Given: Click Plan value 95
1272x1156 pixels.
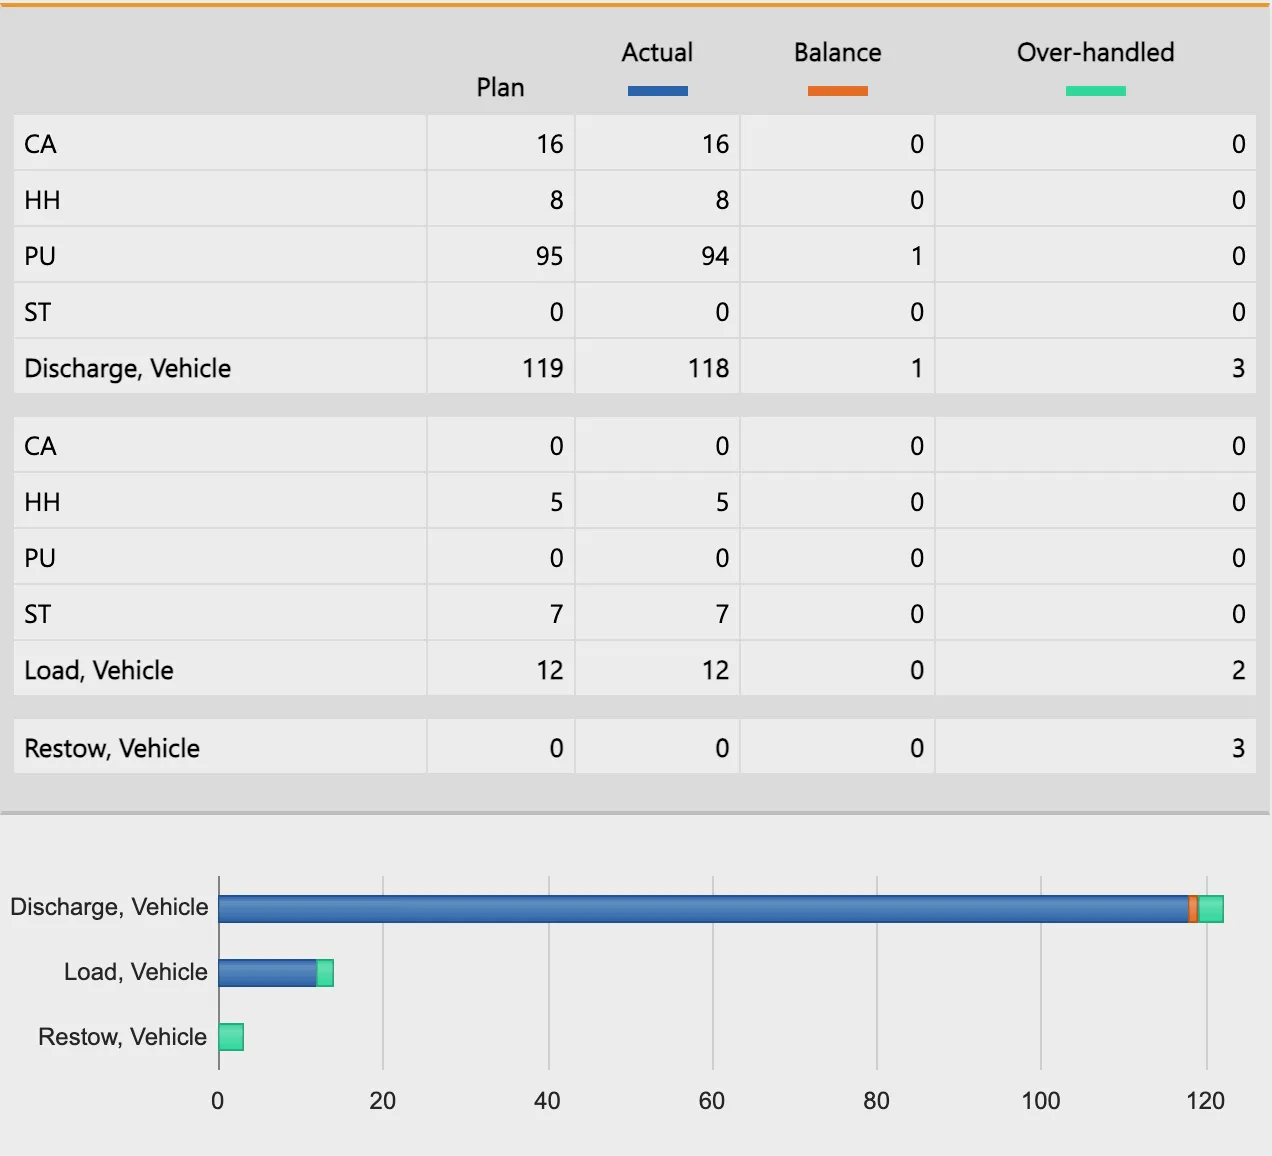Looking at the screenshot, I should [549, 256].
